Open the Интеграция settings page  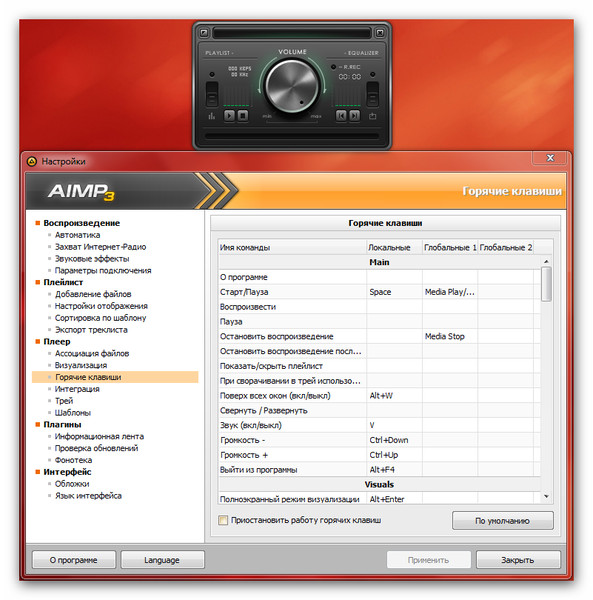77,389
